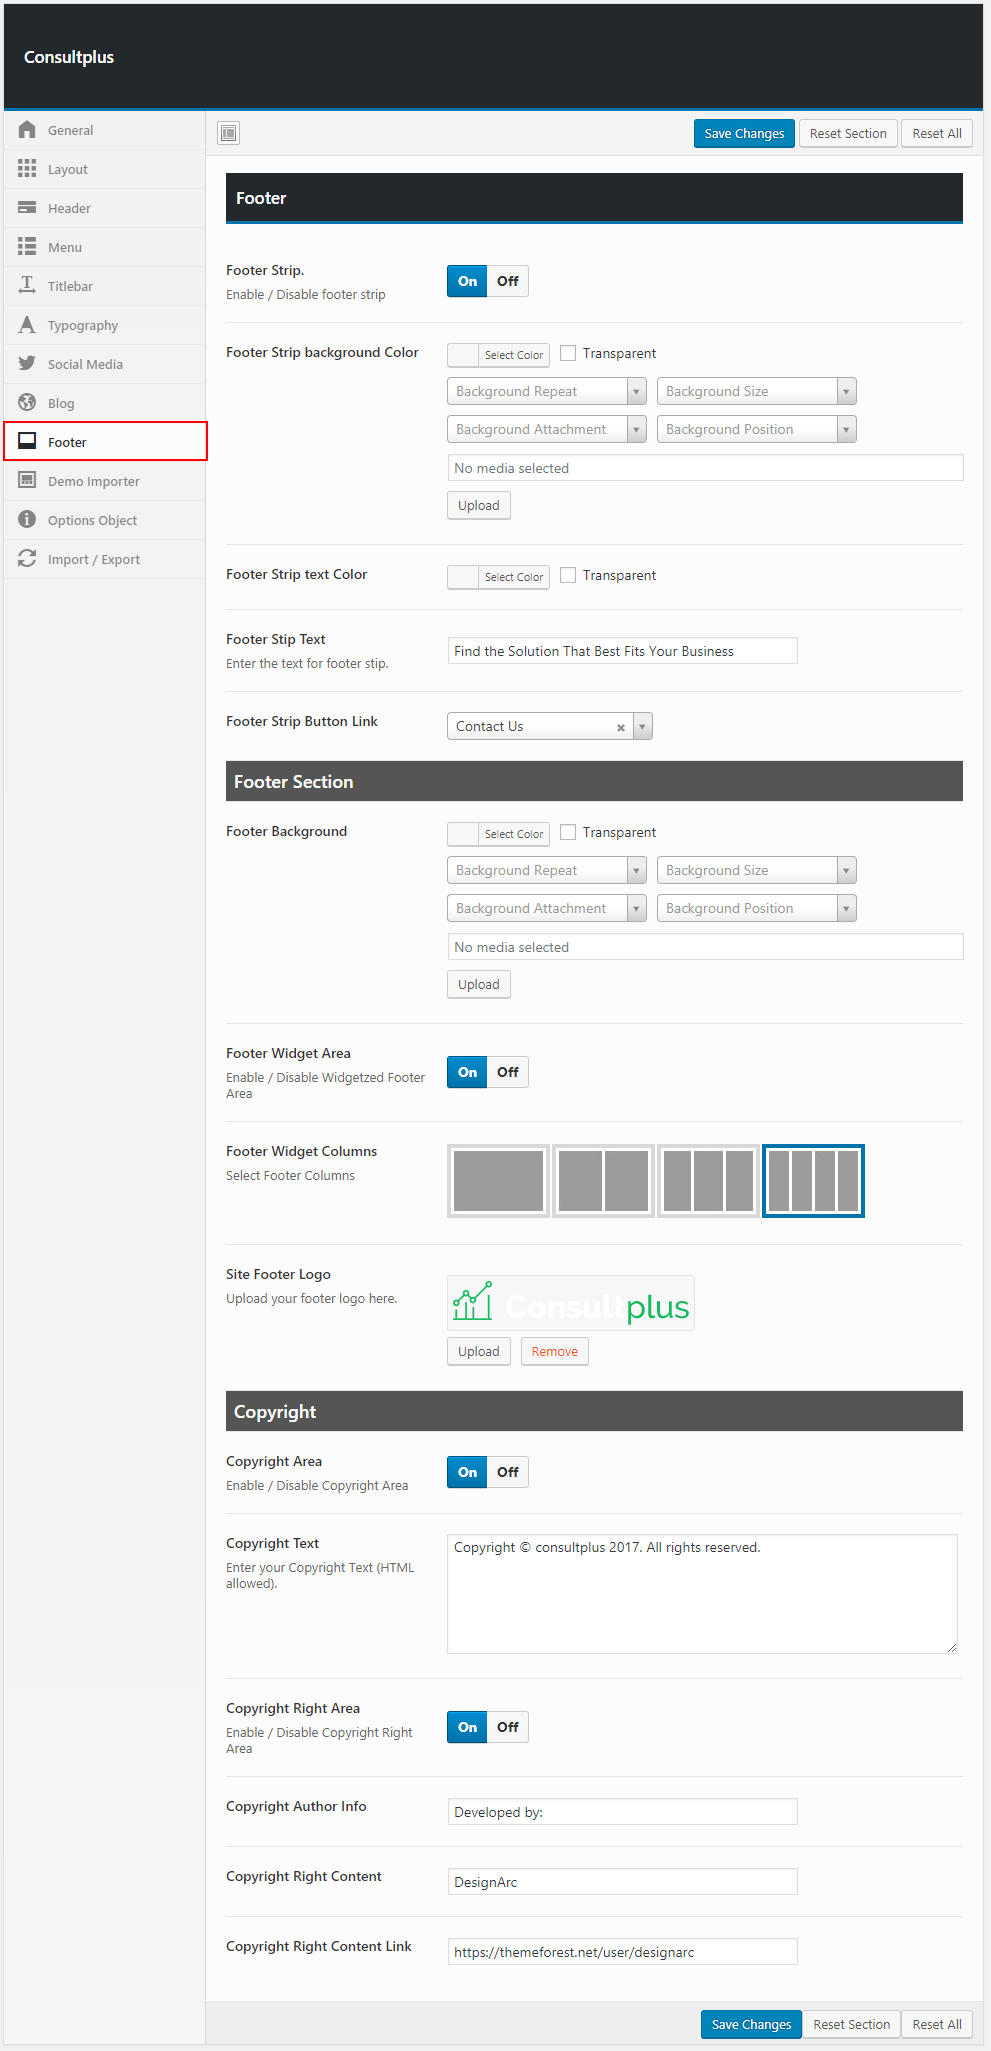Click the Import / Export refresh icon
The height and width of the screenshot is (2051, 991).
click(x=27, y=559)
